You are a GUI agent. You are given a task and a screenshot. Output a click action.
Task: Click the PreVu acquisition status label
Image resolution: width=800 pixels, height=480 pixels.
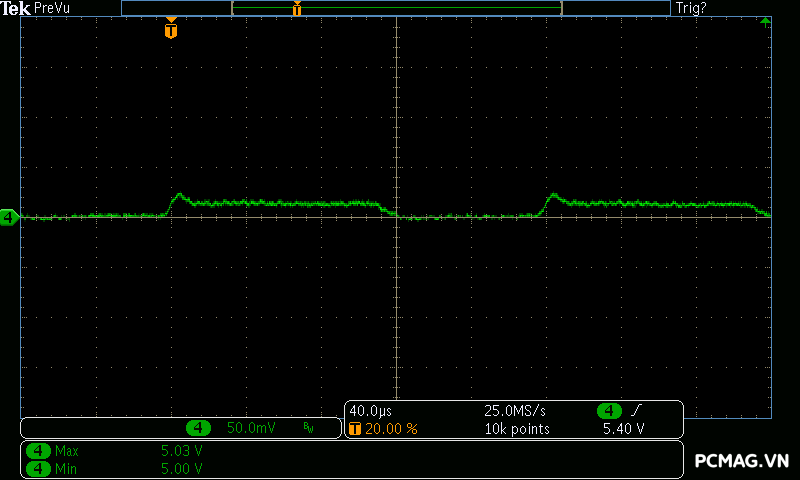tap(51, 8)
